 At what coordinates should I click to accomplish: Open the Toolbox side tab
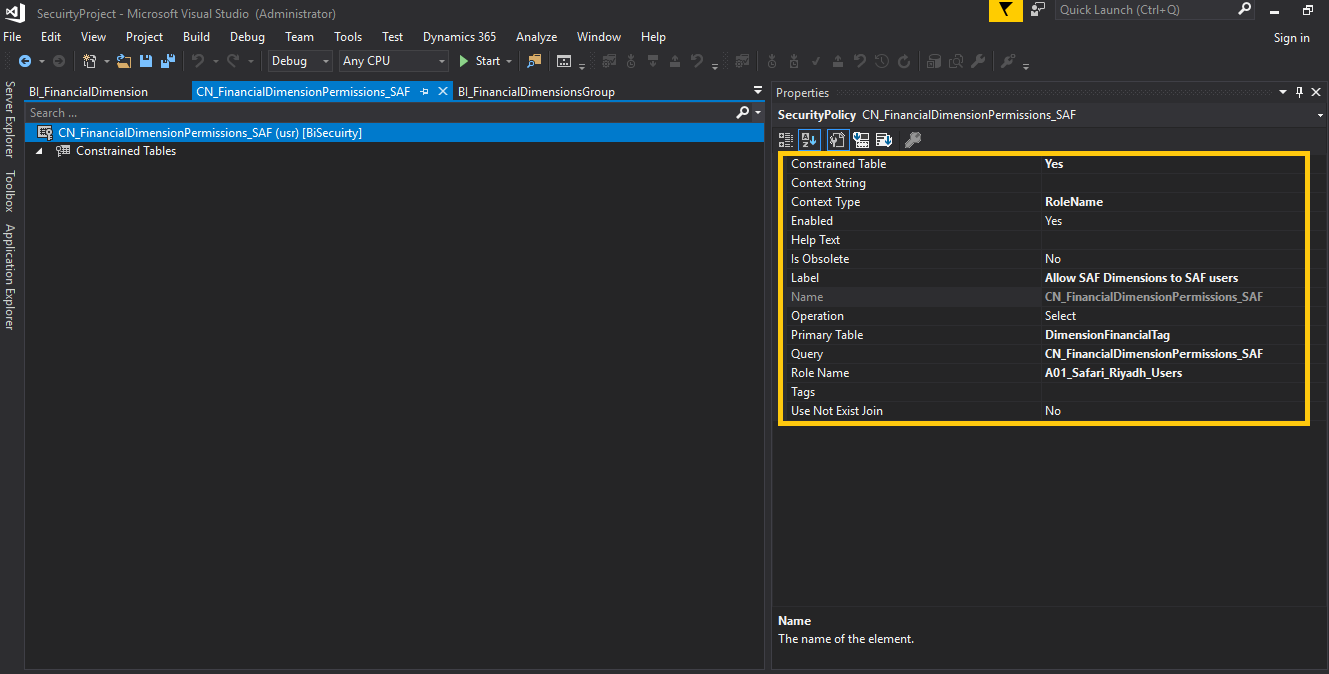(9, 191)
